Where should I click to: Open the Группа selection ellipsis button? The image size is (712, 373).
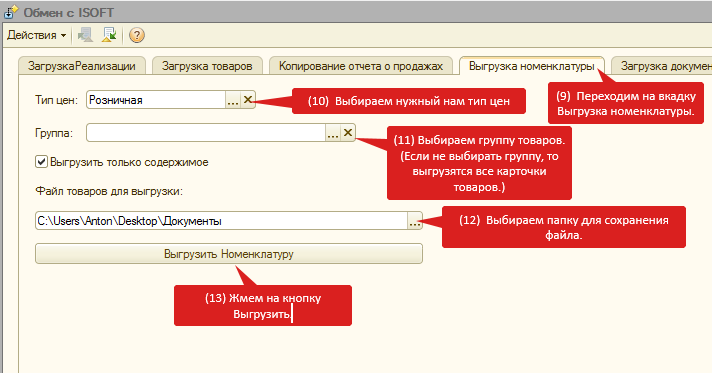333,133
